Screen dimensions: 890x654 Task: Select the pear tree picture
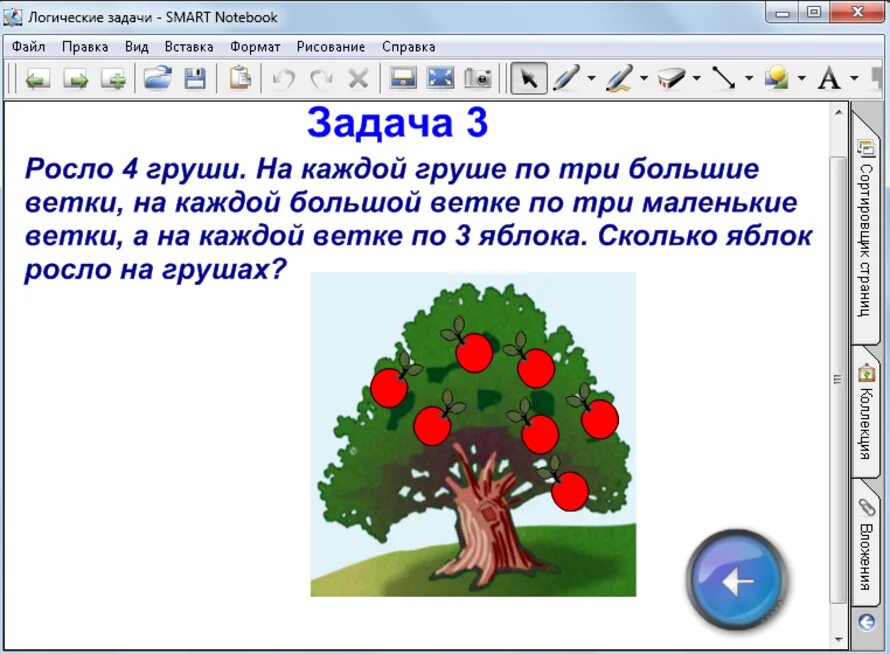coord(473,434)
